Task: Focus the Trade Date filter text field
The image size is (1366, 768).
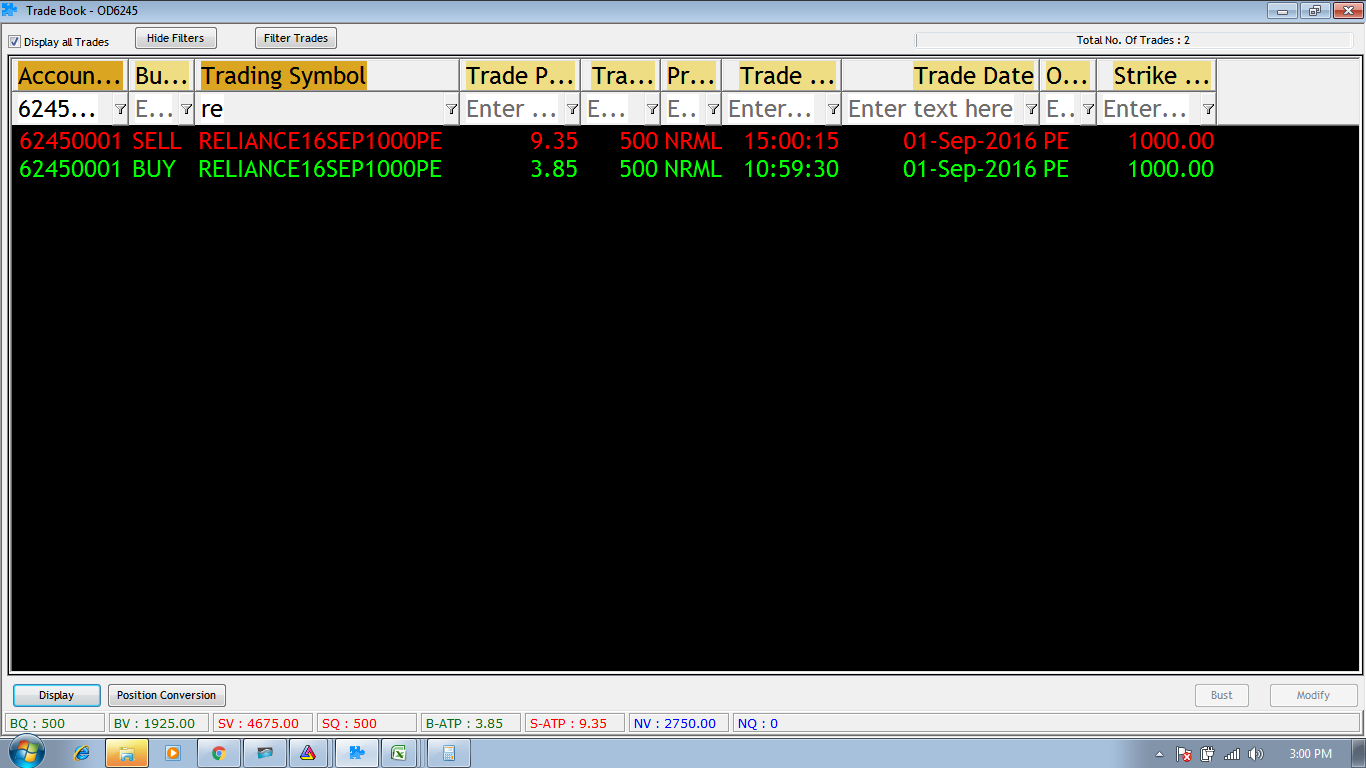Action: (x=932, y=109)
